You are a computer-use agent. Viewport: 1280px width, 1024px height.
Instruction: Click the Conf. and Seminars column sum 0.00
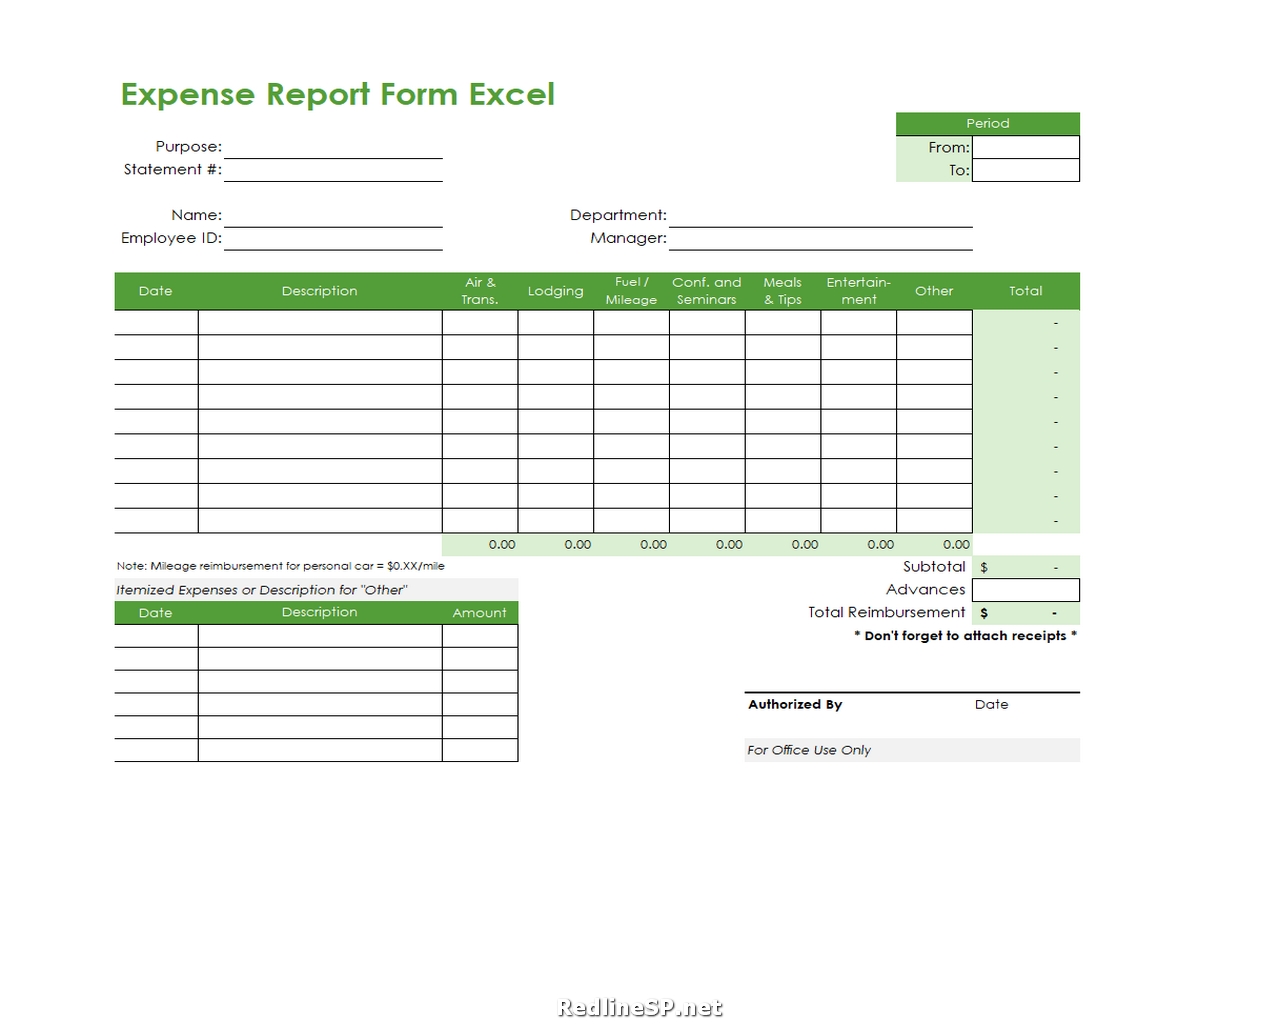pyautogui.click(x=707, y=545)
